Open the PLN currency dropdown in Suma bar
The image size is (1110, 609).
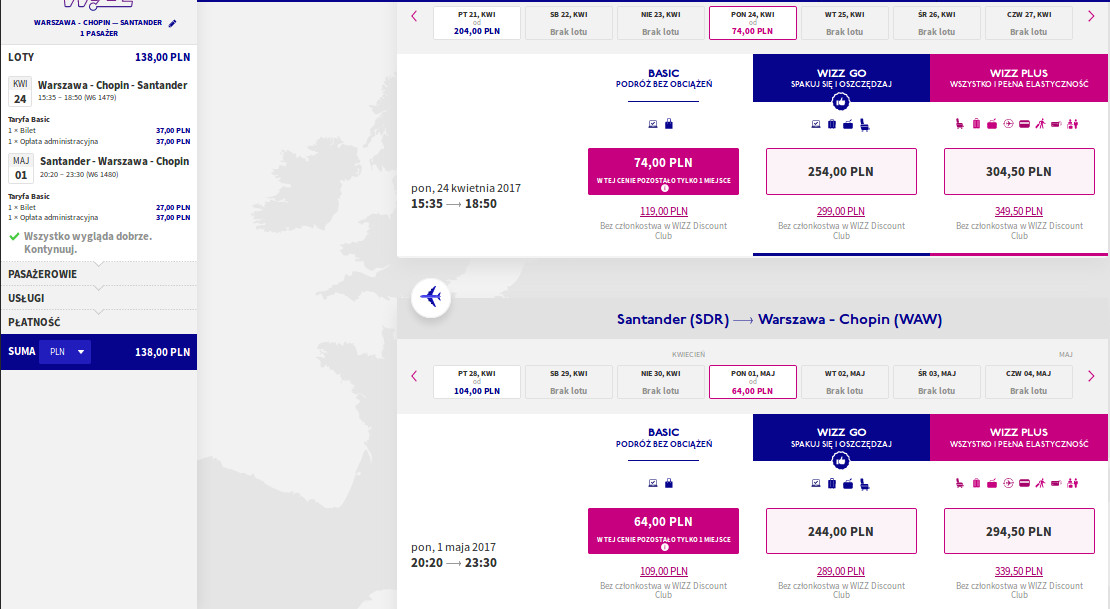[65, 352]
